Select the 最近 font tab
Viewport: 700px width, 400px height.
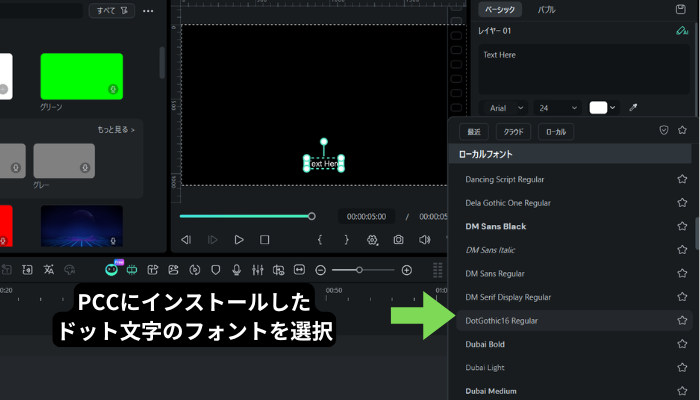[474, 132]
